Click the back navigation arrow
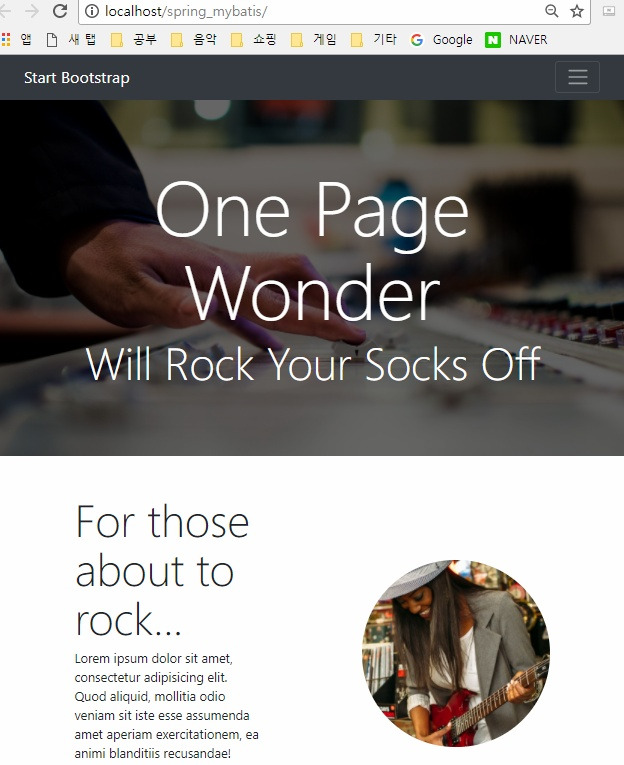The image size is (624, 765). (x=4, y=11)
